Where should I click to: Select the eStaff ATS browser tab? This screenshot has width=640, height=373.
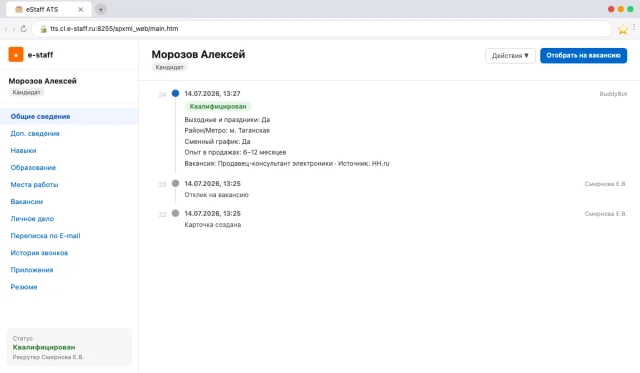(x=48, y=9)
